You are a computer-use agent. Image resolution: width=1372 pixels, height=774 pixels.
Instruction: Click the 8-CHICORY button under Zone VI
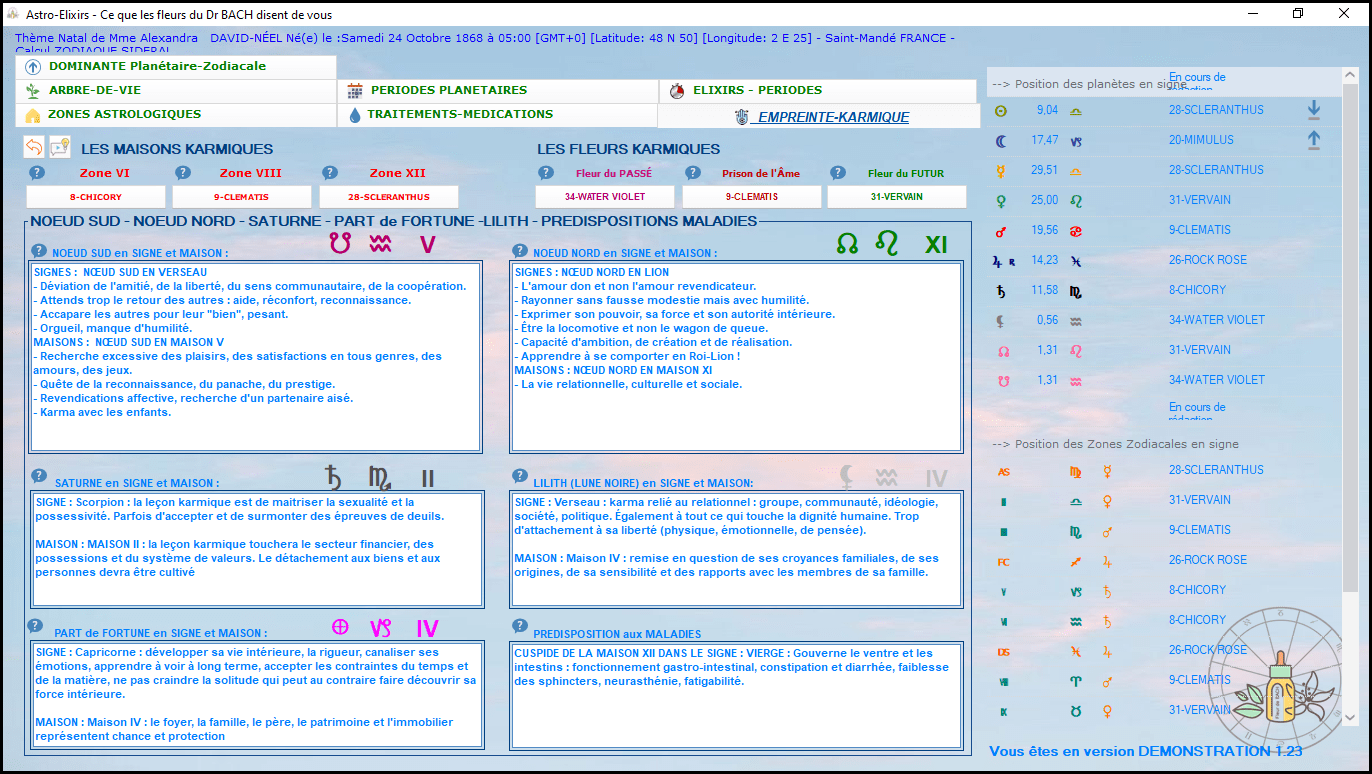pos(95,197)
